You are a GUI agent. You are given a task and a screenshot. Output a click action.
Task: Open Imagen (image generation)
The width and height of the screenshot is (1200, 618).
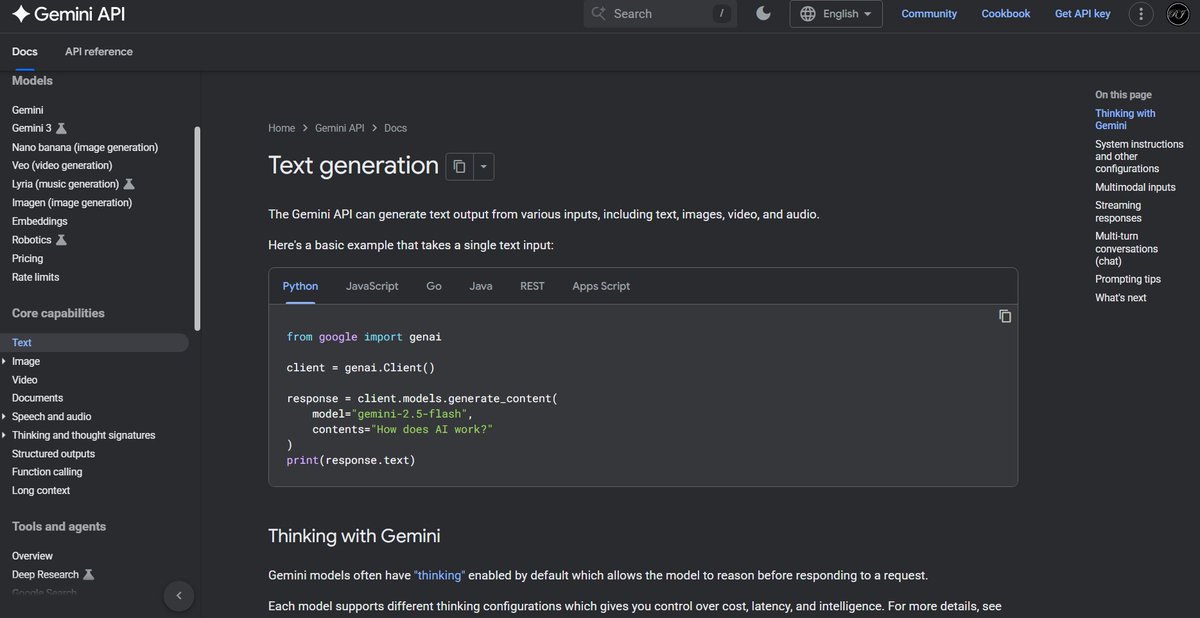pos(72,202)
